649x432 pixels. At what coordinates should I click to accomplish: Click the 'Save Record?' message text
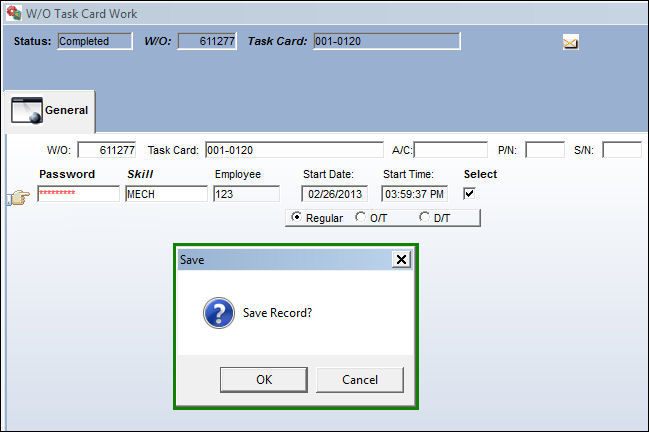tap(277, 313)
